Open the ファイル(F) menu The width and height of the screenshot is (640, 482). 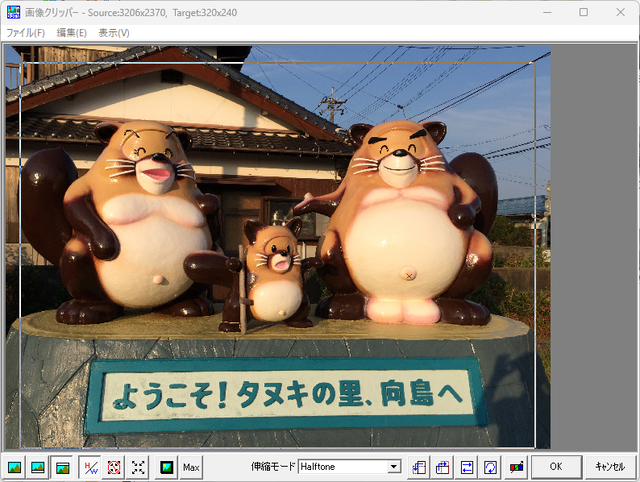(x=25, y=33)
